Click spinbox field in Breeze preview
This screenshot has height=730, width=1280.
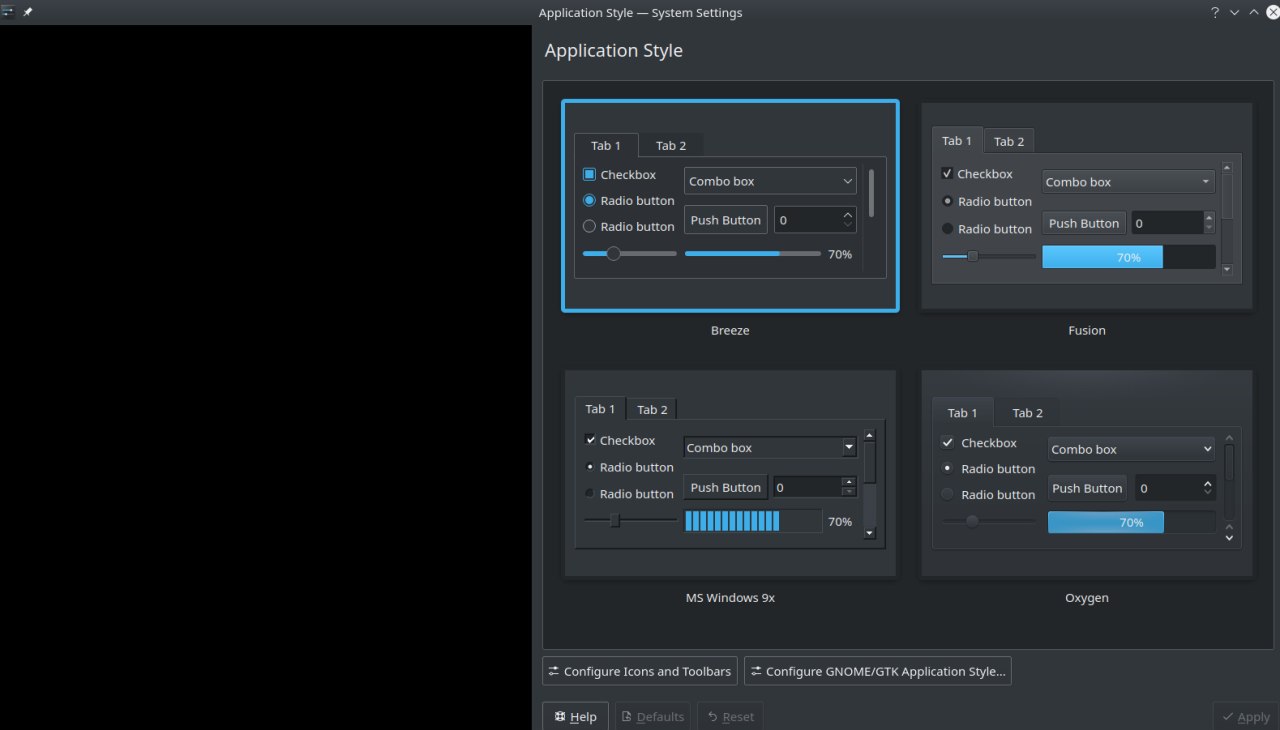816,220
